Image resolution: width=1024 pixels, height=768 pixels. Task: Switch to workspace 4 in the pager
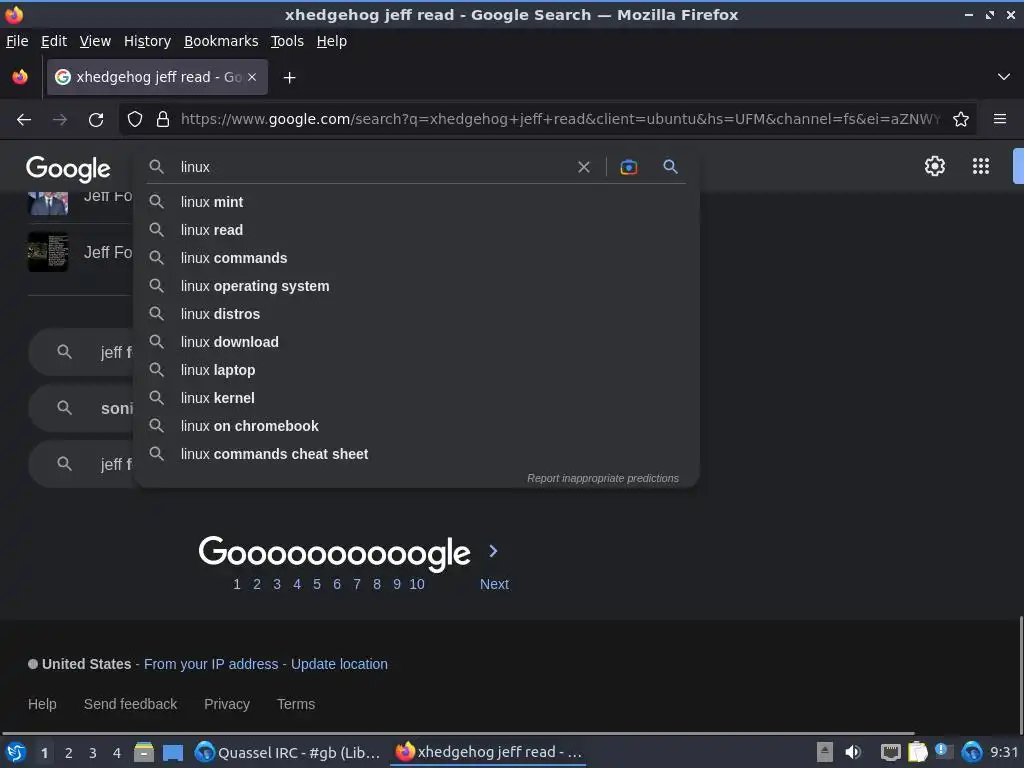coord(117,753)
